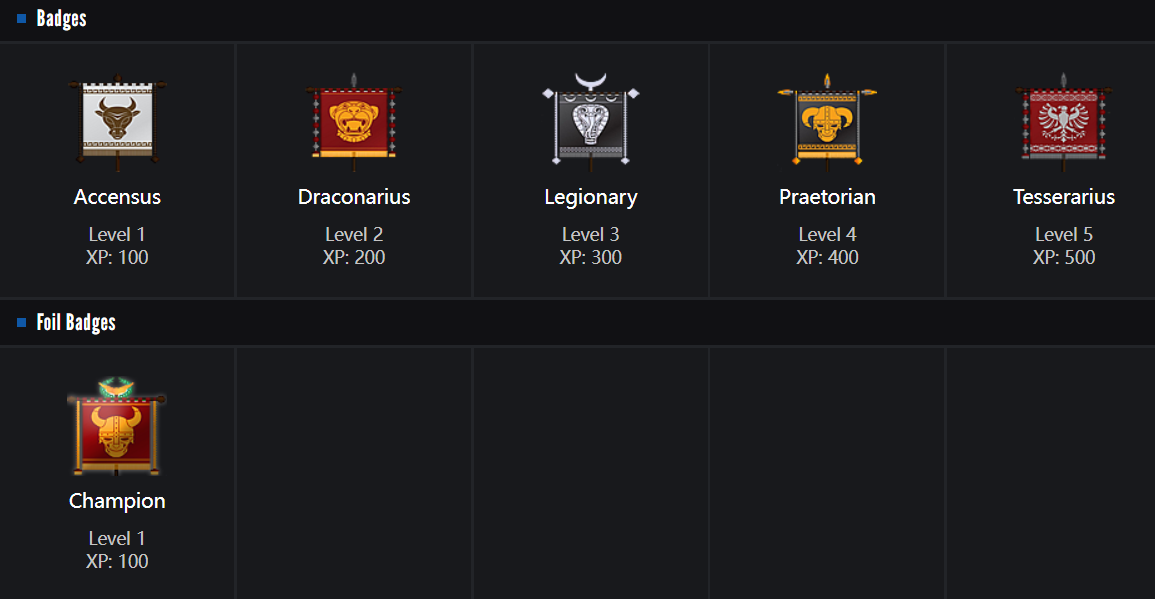Click the blue square beside Badges header
The width and height of the screenshot is (1155, 599).
click(22, 19)
